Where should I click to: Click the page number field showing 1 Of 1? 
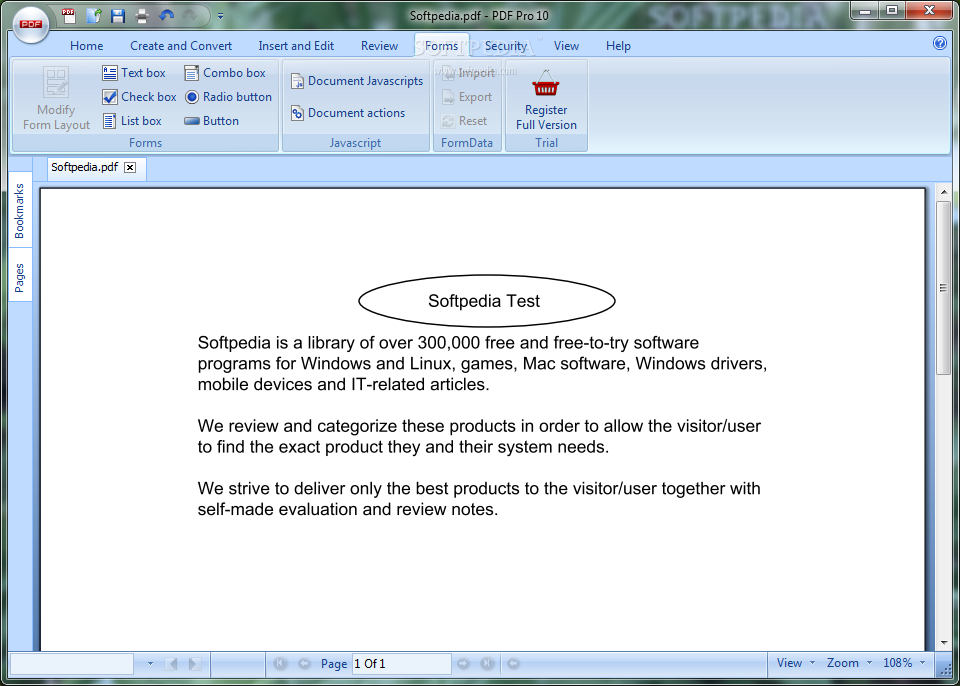pyautogui.click(x=402, y=663)
